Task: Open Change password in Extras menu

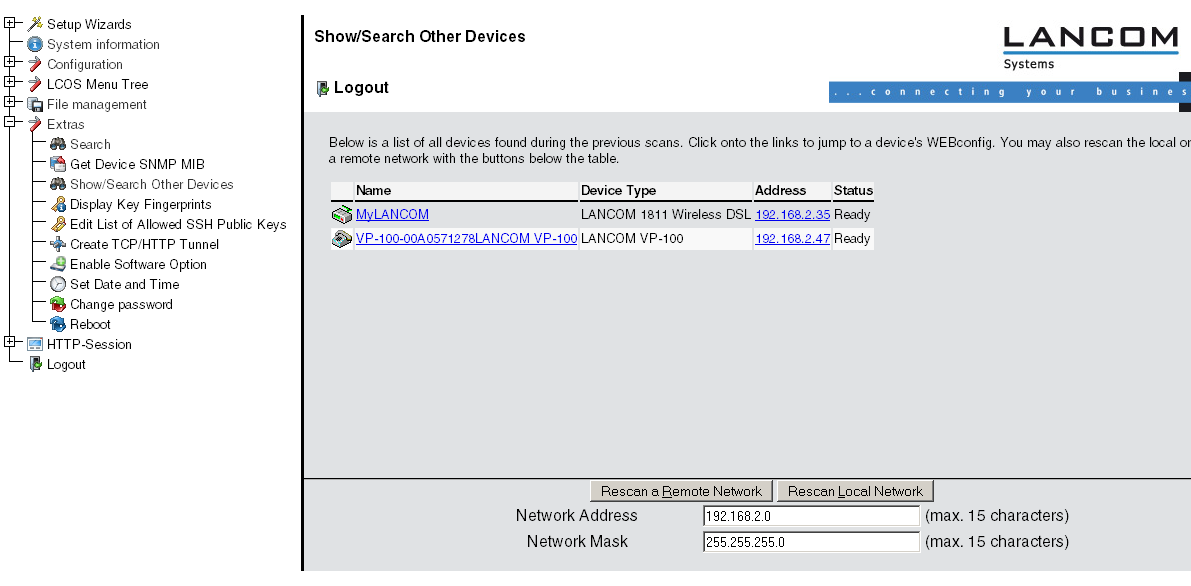Action: pyautogui.click(x=121, y=304)
